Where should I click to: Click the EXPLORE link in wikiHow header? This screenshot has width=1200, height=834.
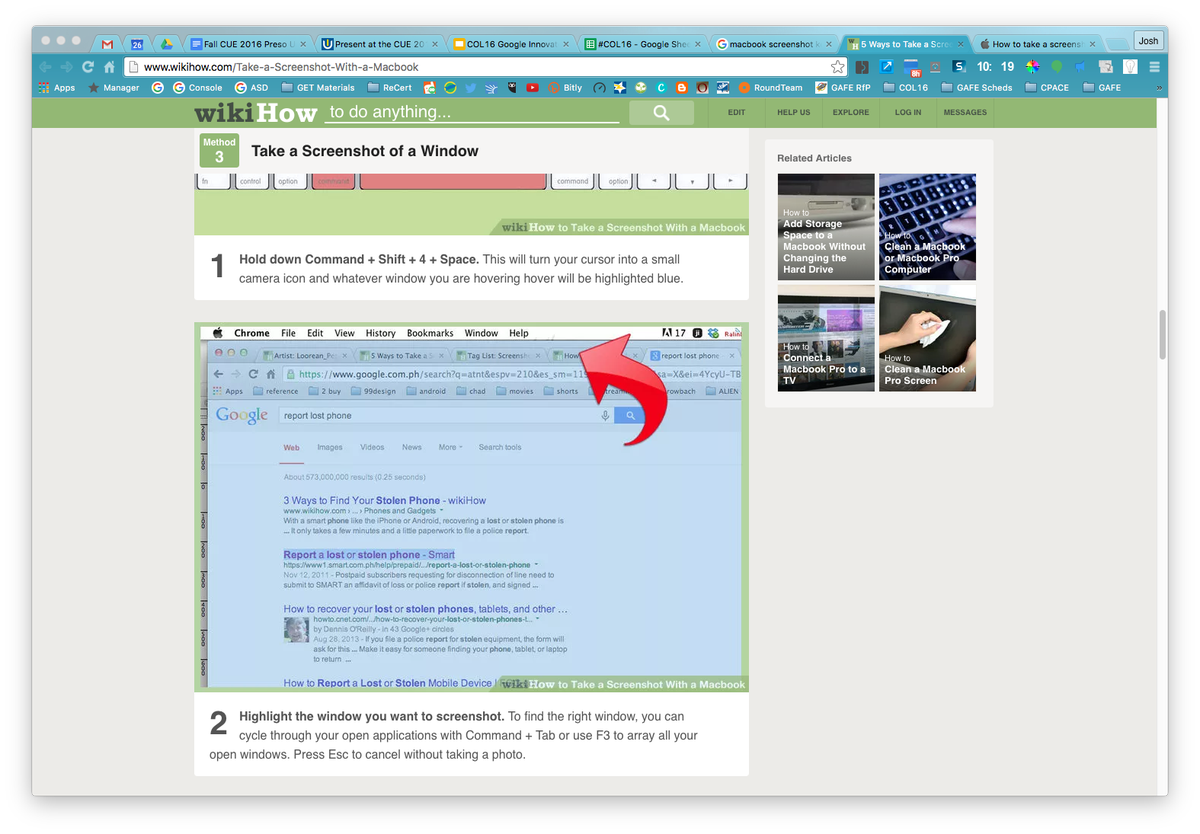tap(851, 113)
